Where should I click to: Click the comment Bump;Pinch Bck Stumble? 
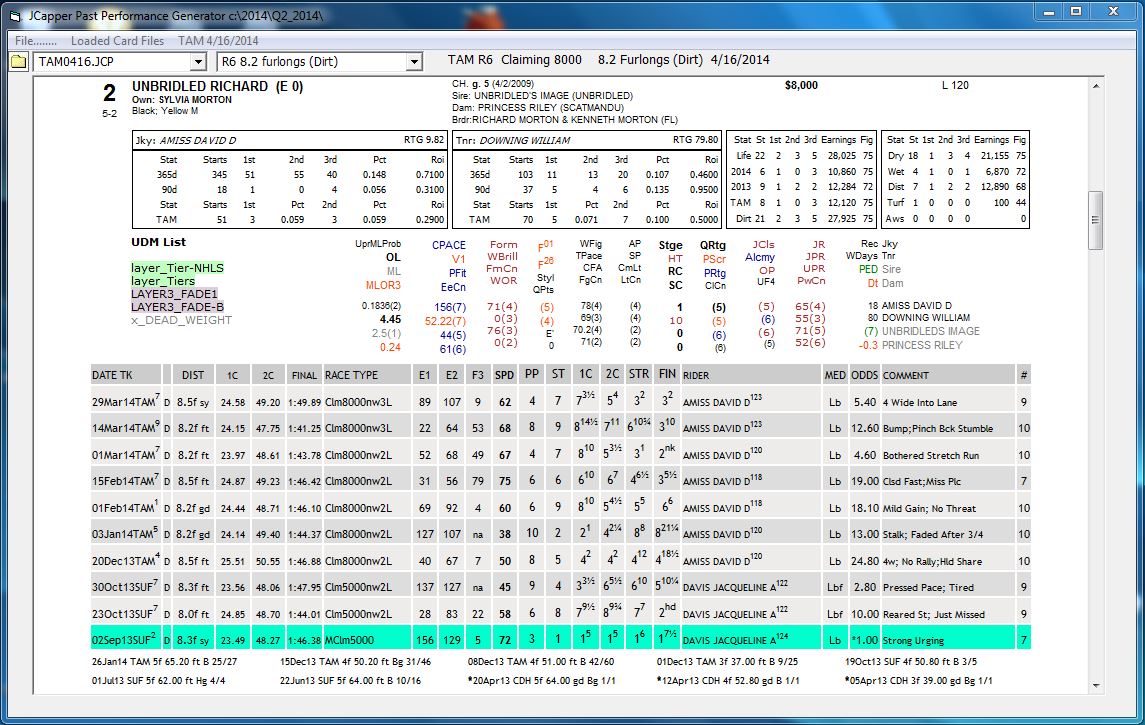[x=938, y=429]
